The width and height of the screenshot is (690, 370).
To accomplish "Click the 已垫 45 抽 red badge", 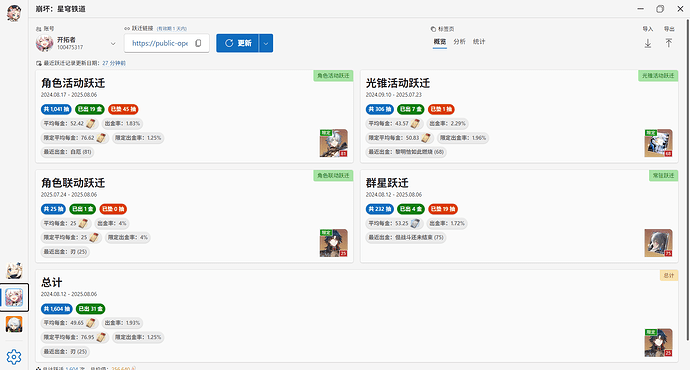I will (123, 109).
